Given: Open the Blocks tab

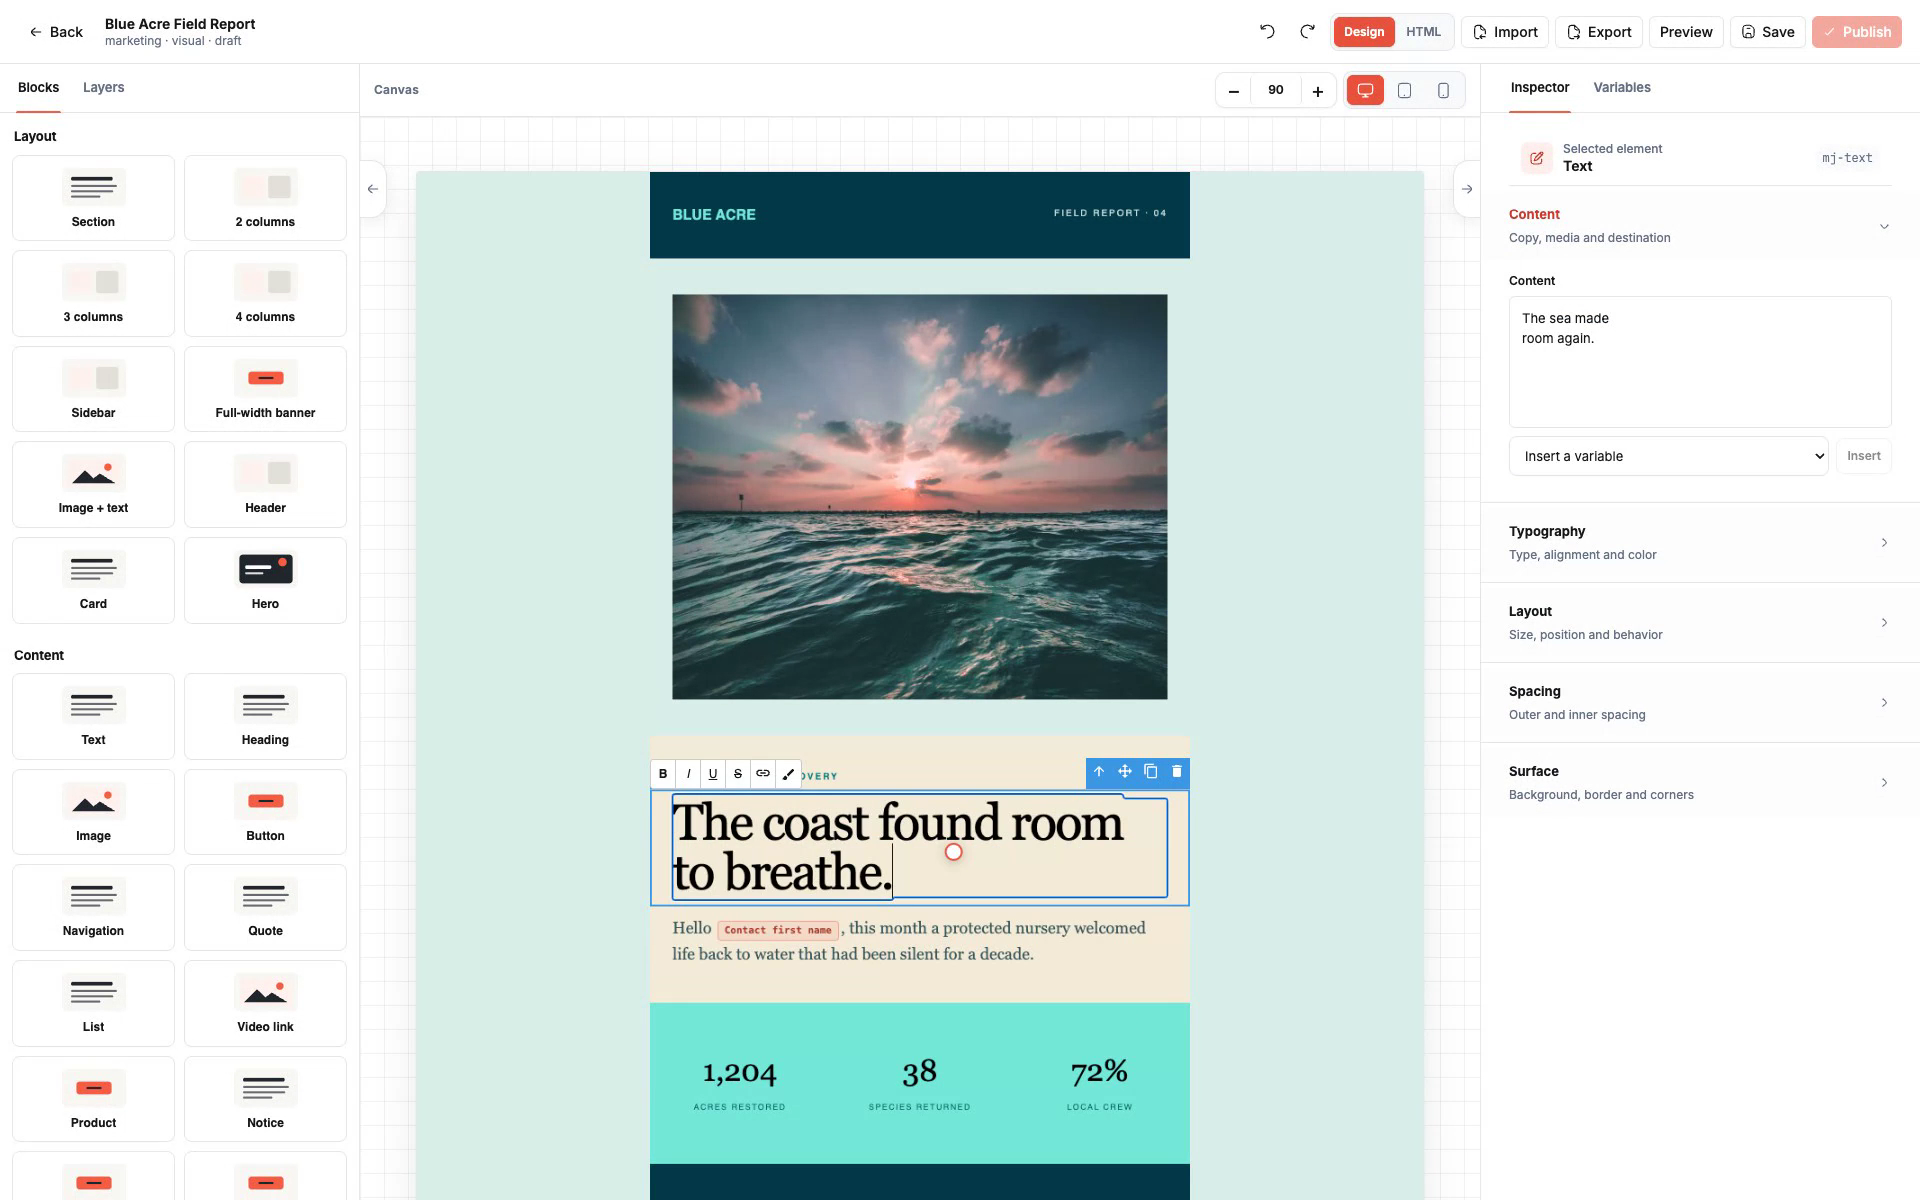Looking at the screenshot, I should point(39,88).
